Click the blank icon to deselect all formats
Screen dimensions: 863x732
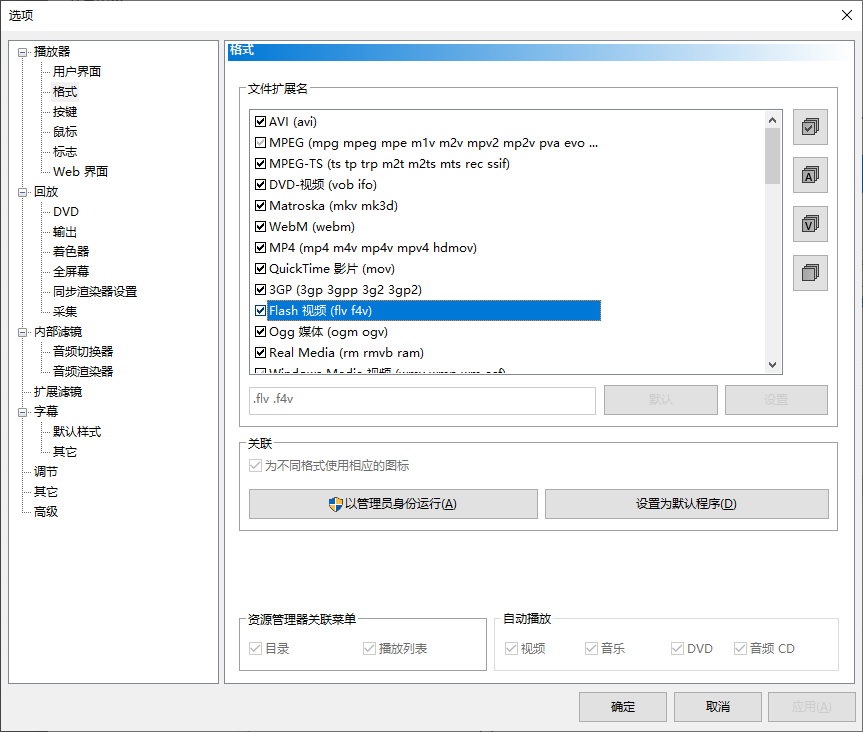(x=810, y=272)
